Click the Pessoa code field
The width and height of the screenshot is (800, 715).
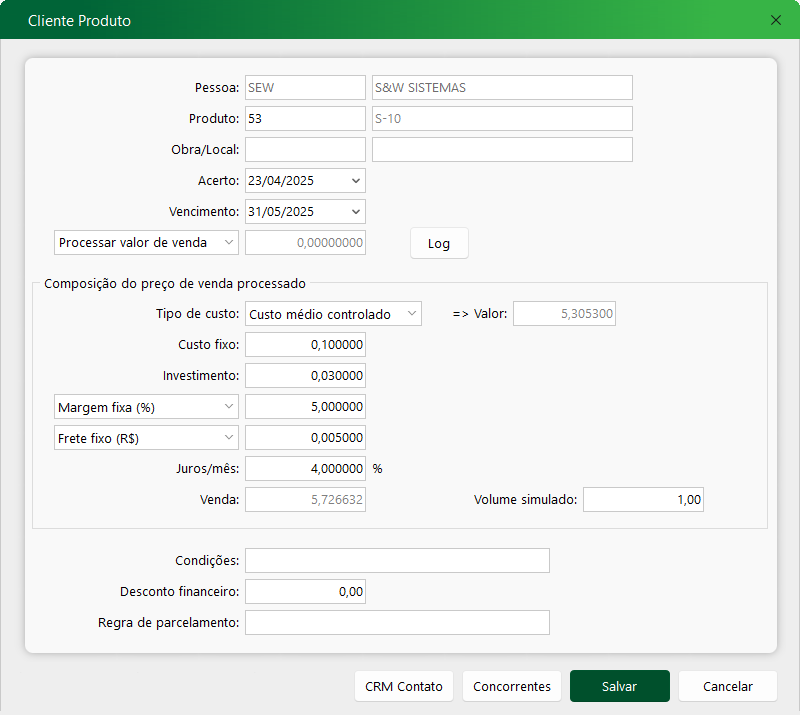[x=305, y=87]
